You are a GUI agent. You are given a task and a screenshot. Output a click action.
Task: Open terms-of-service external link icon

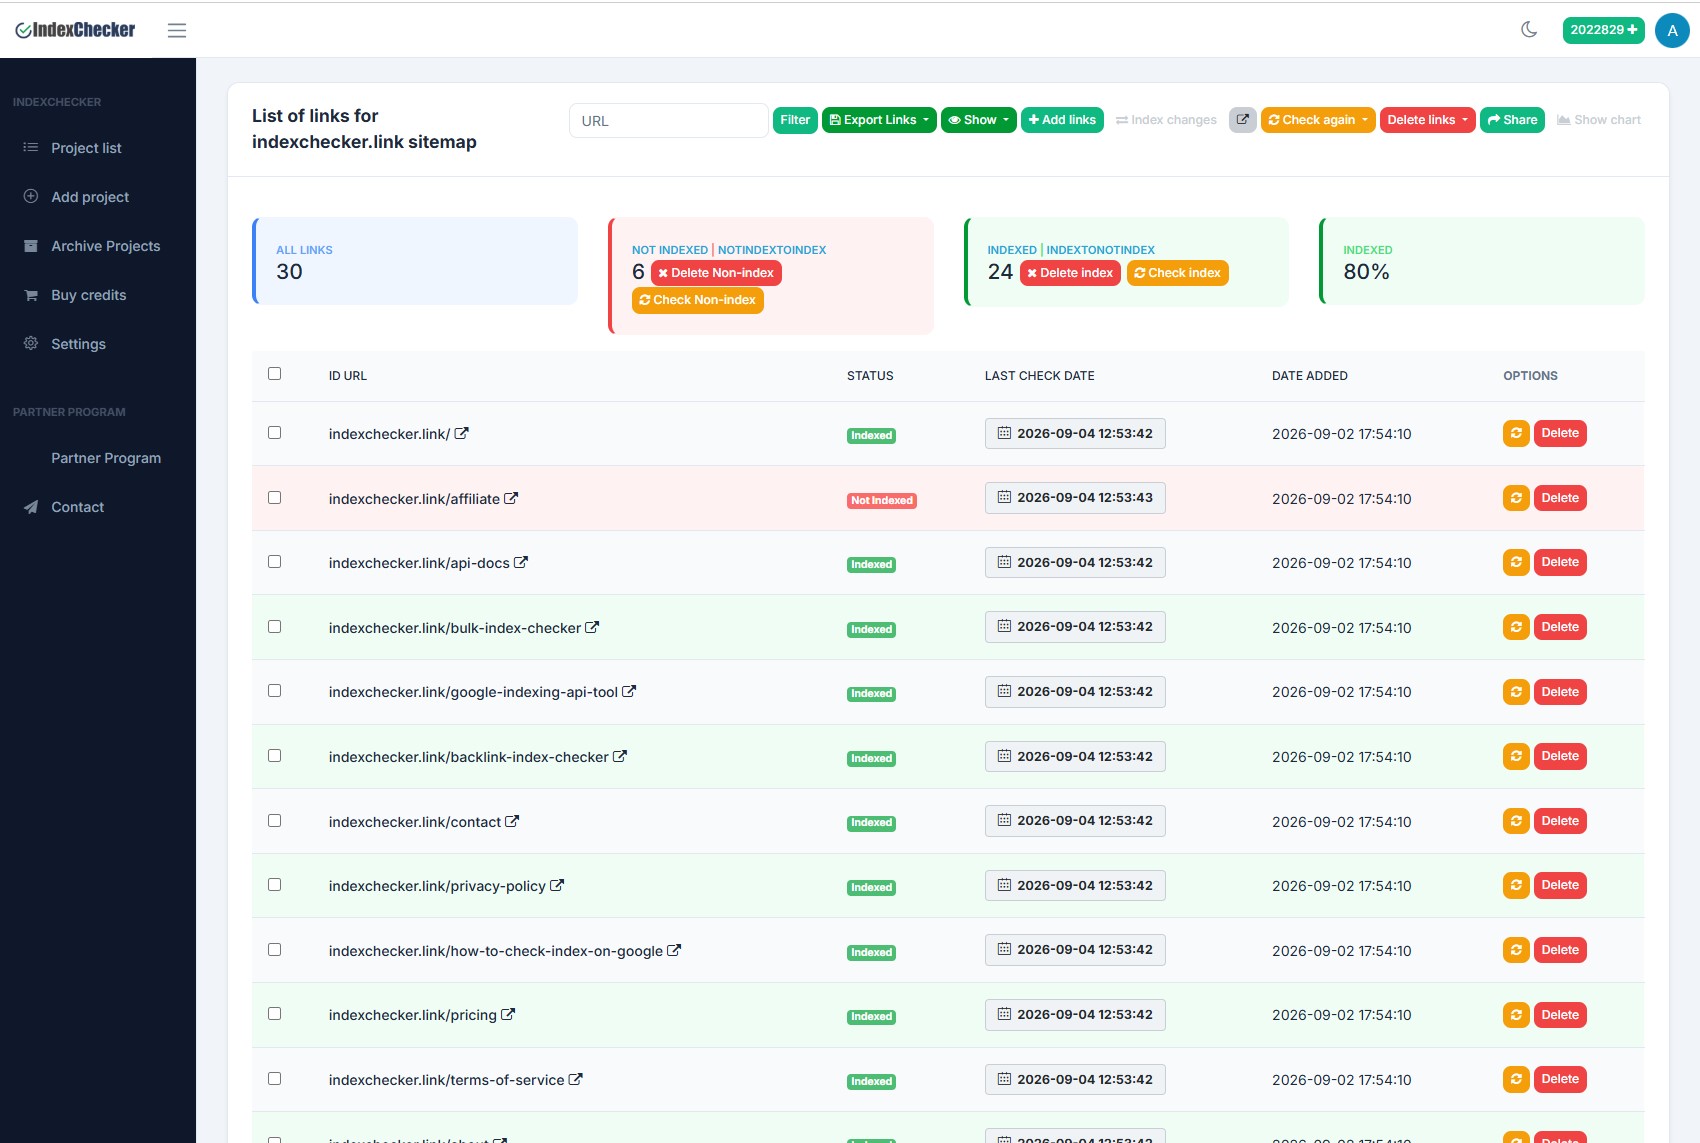(x=576, y=1079)
